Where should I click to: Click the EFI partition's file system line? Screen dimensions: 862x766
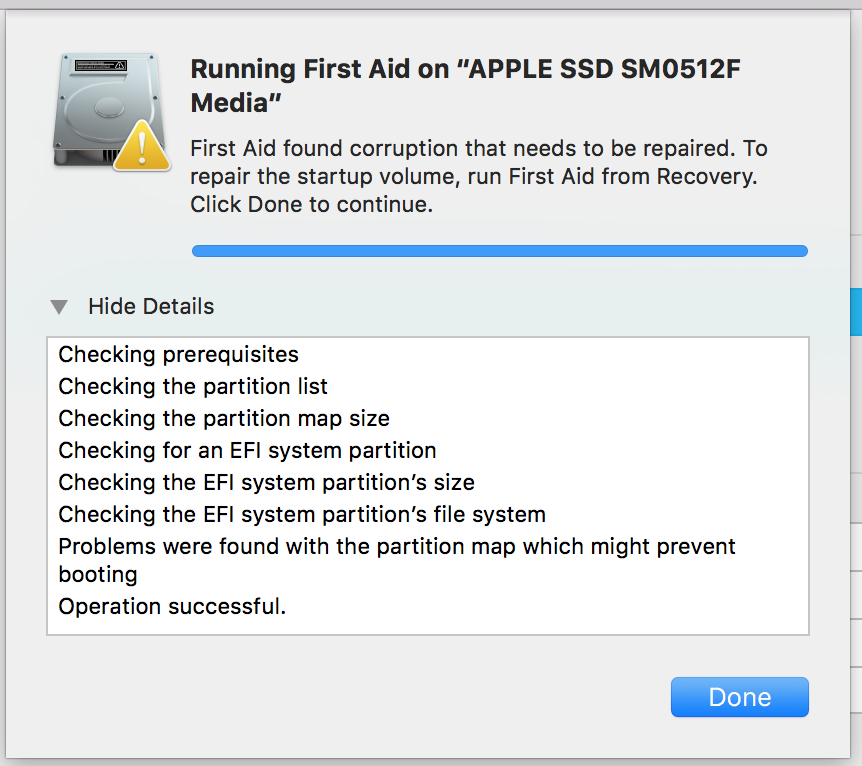pyautogui.click(x=302, y=514)
